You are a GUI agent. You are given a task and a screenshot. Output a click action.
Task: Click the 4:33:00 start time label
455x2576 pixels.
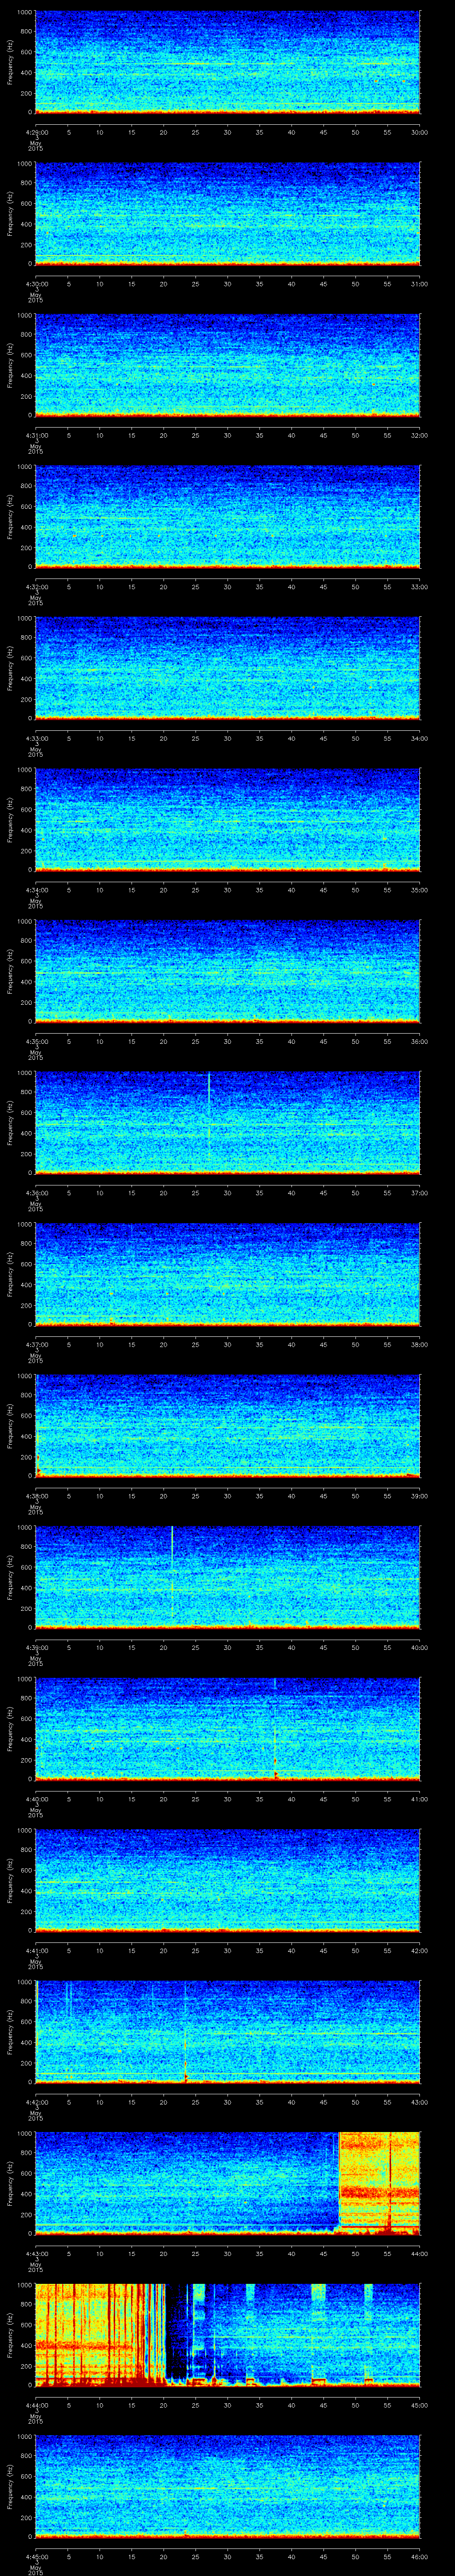(x=36, y=738)
